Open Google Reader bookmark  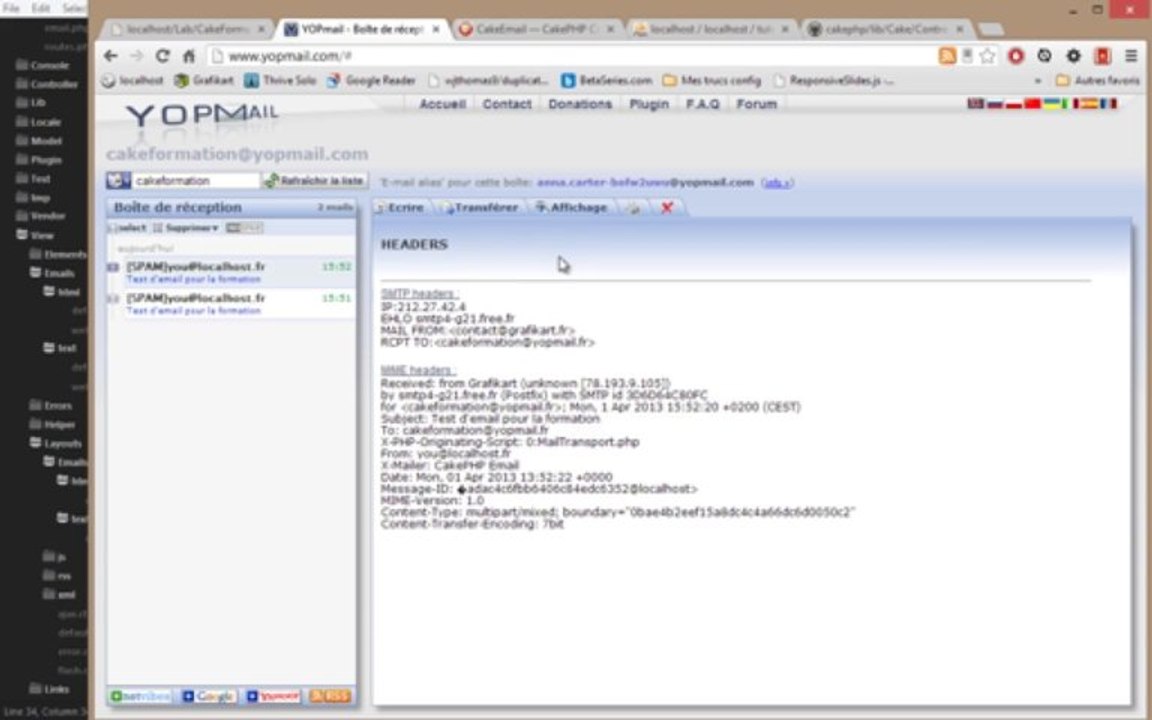click(x=371, y=81)
